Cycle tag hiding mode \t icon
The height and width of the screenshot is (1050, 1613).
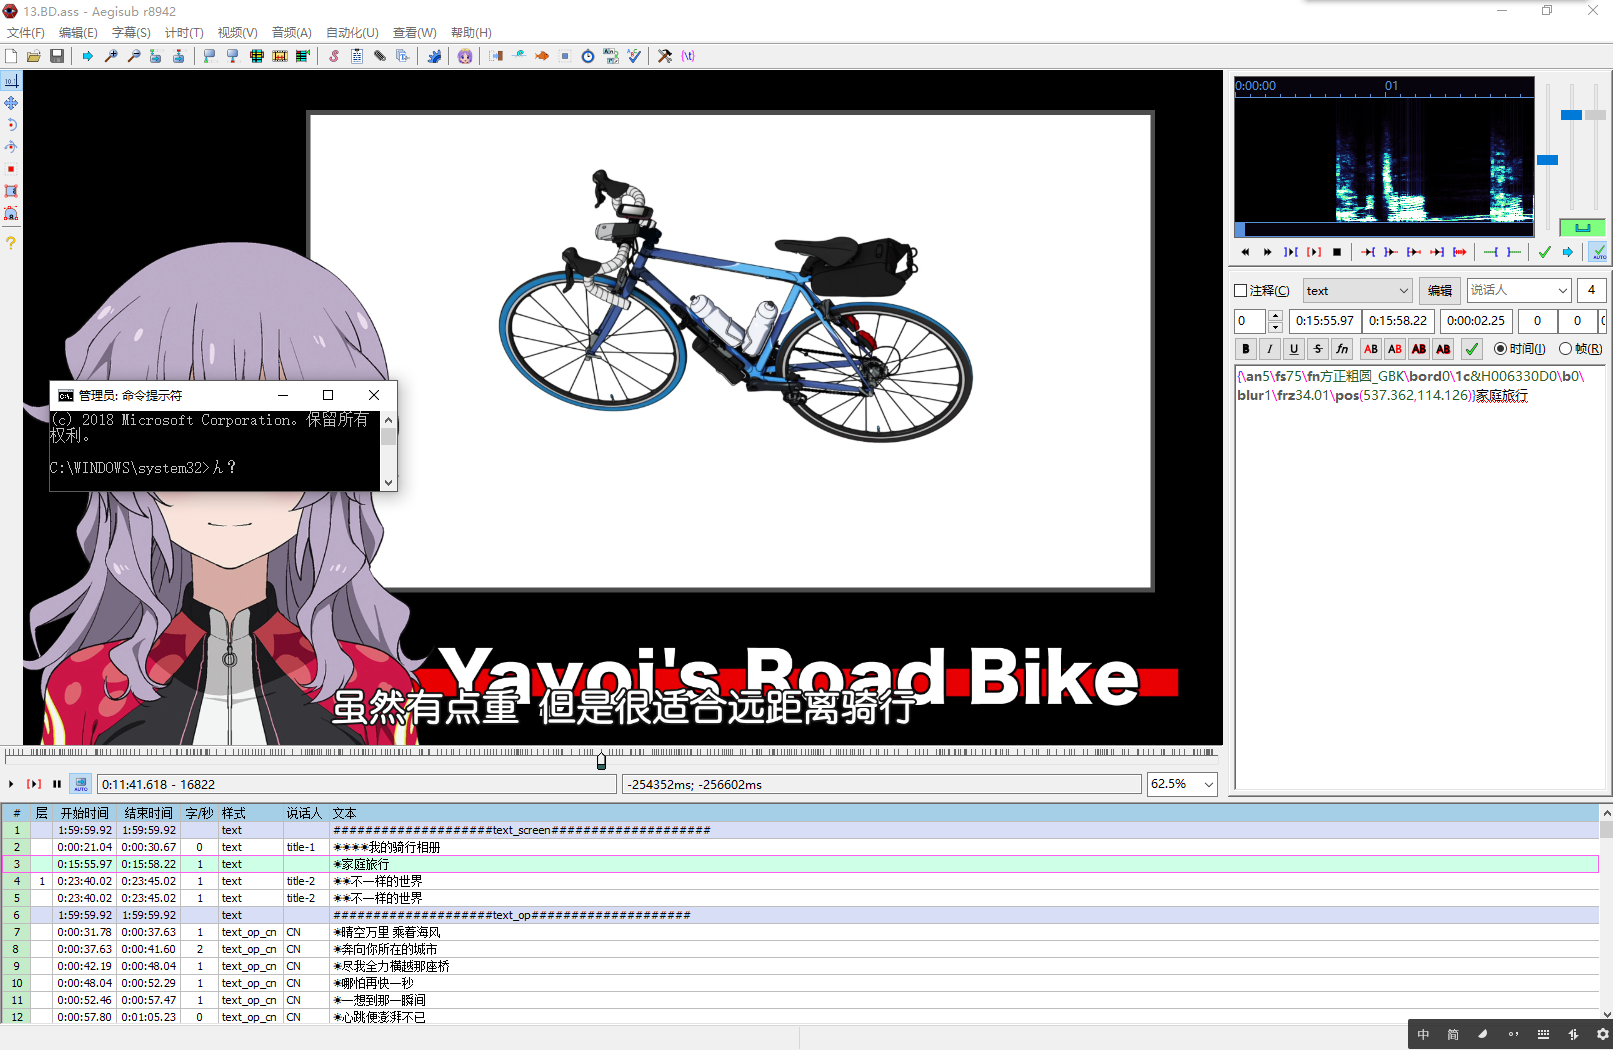[688, 56]
